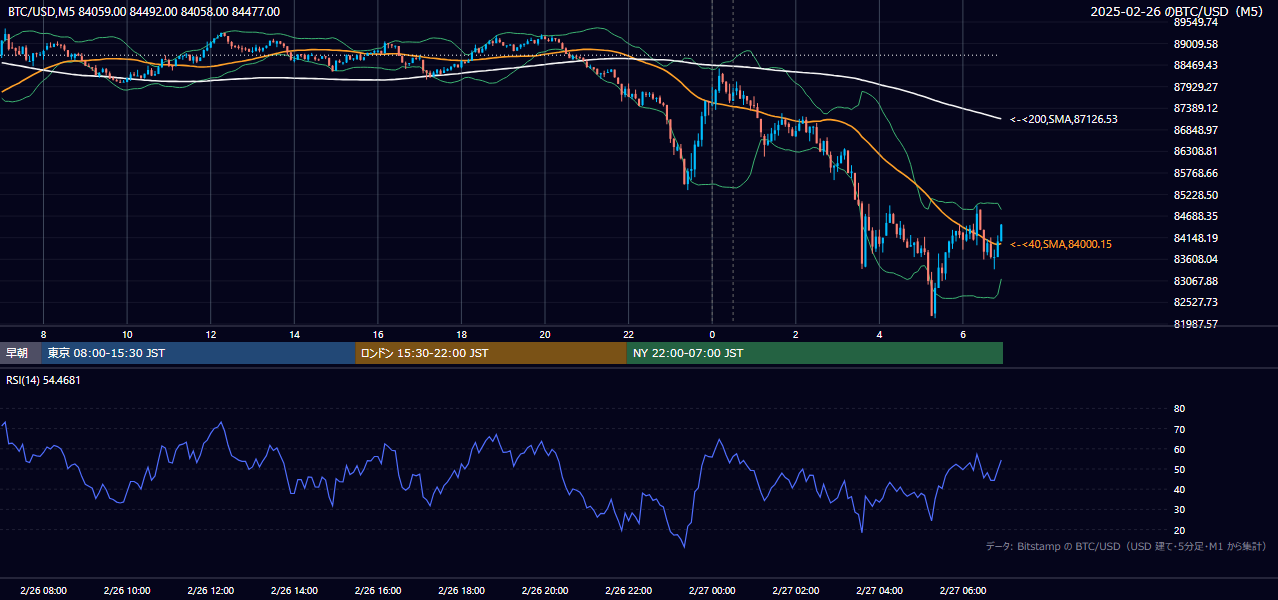Click the price axis value 83067.88

1195,281
